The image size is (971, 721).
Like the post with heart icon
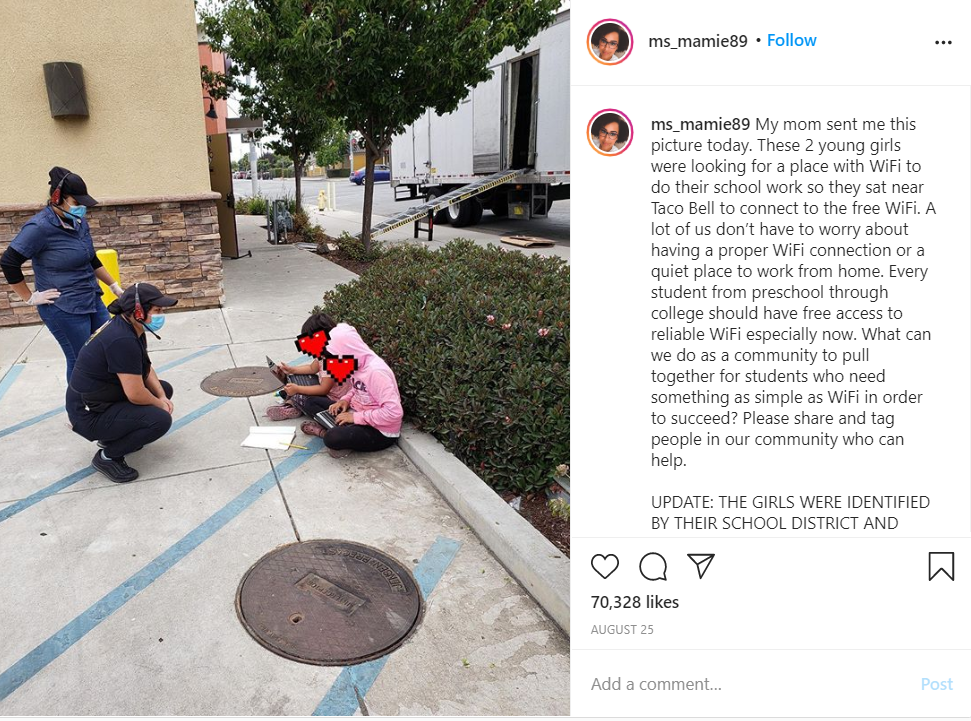point(604,566)
